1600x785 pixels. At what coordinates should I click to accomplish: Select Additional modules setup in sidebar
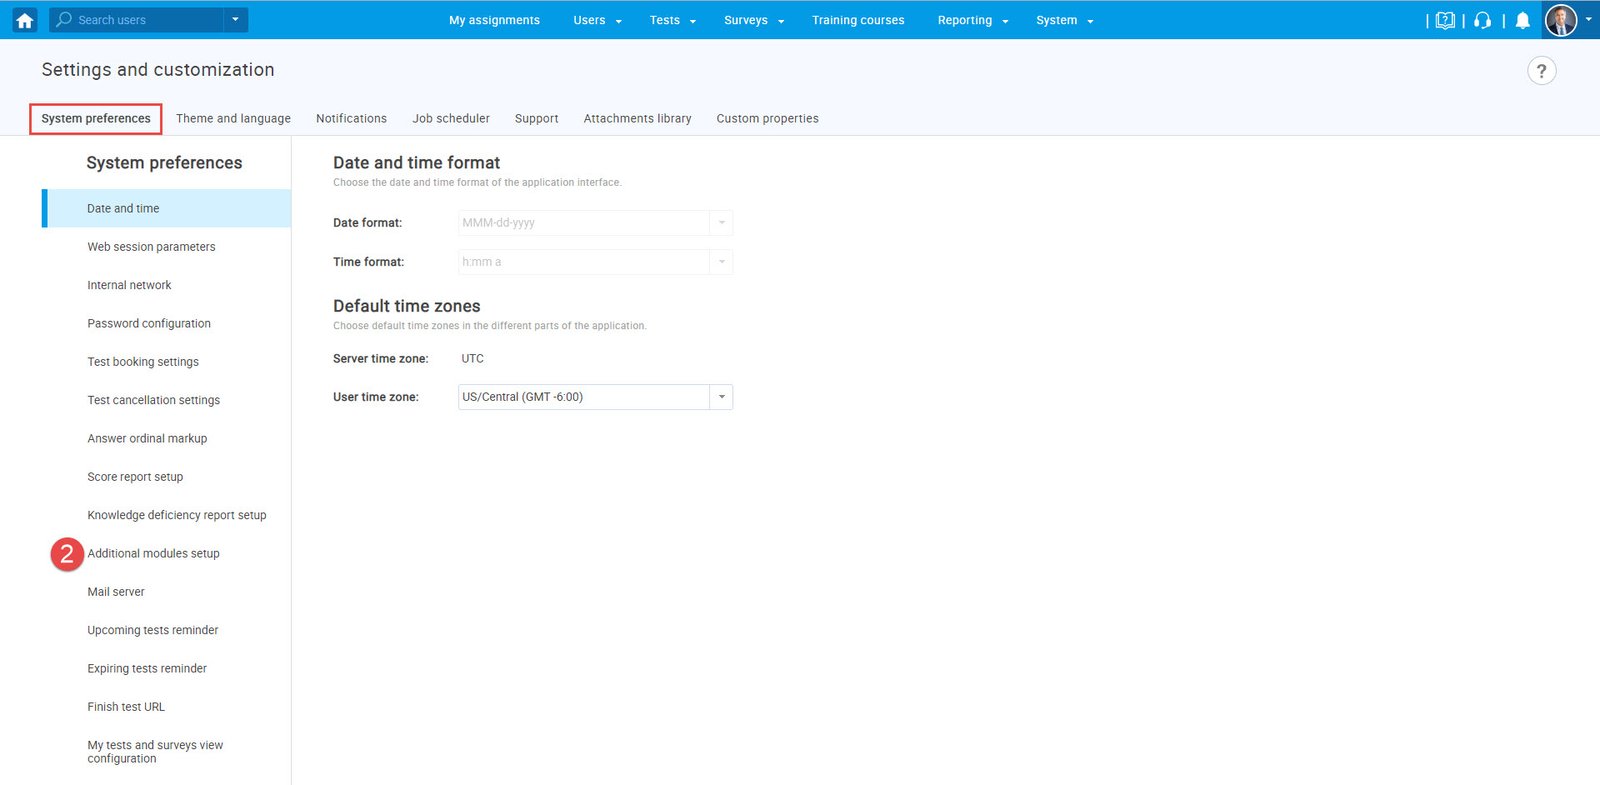[x=153, y=554]
